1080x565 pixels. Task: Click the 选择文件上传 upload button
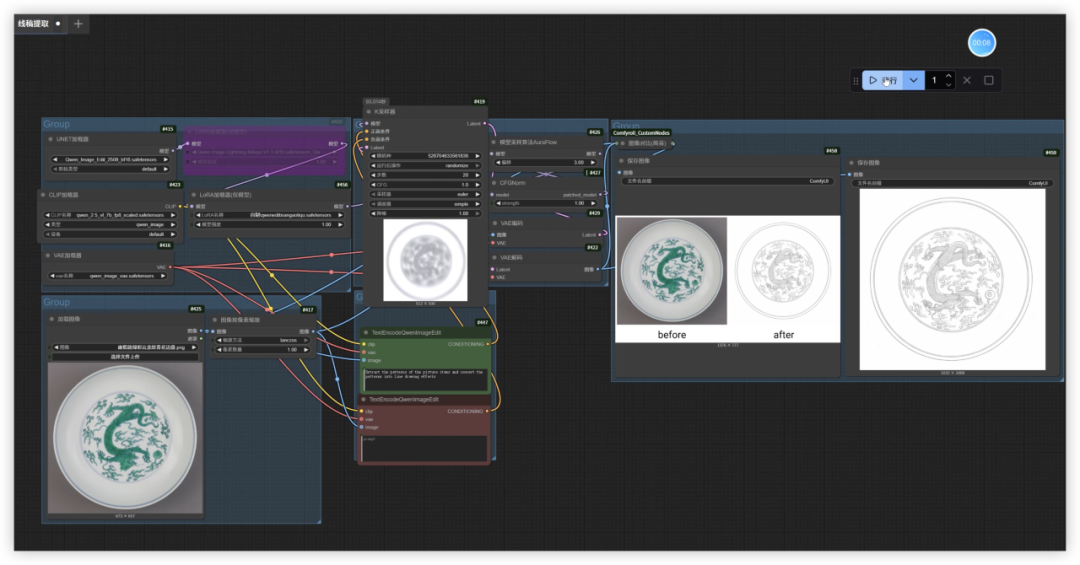click(124, 356)
